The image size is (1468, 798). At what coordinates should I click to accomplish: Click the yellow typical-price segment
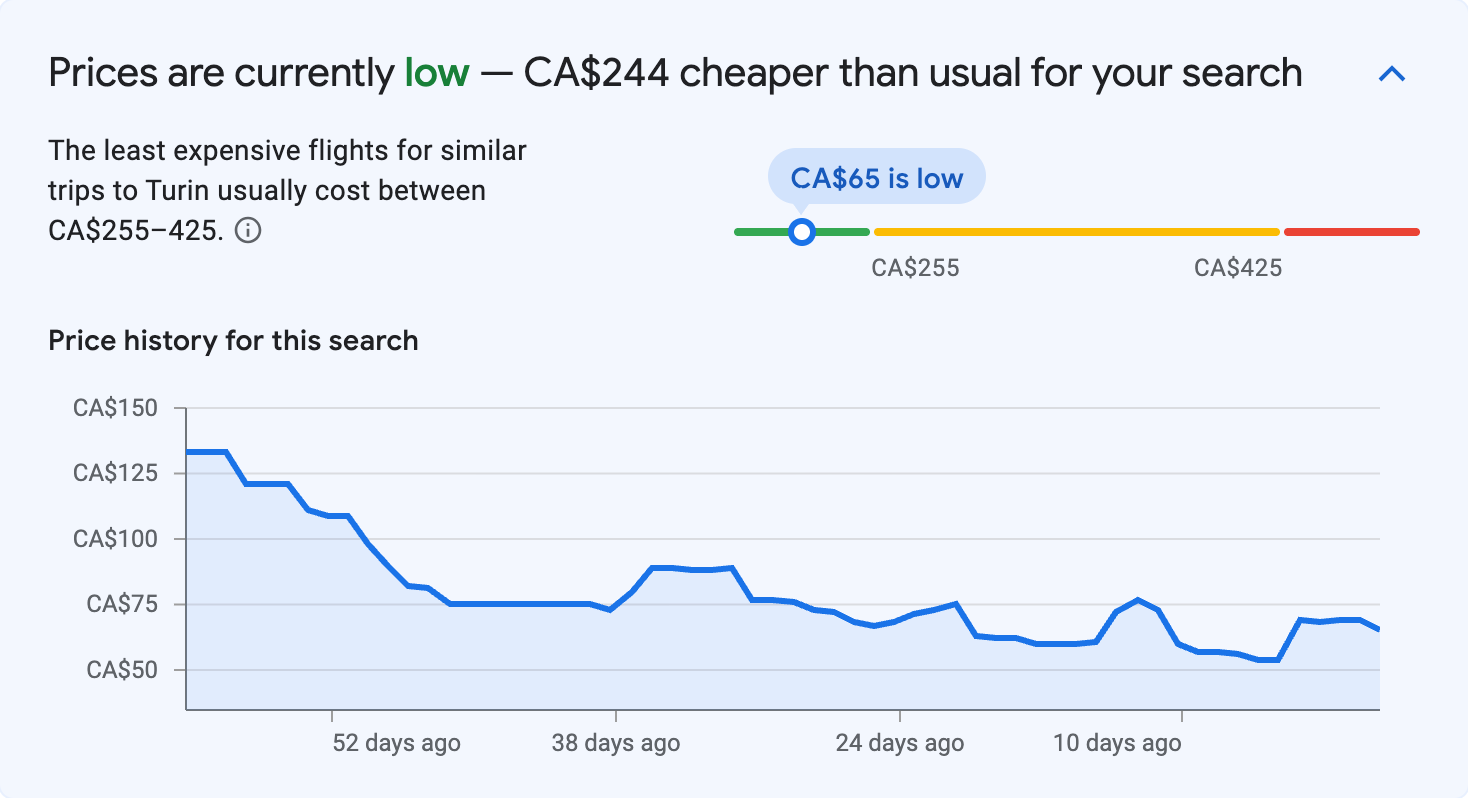click(1075, 231)
